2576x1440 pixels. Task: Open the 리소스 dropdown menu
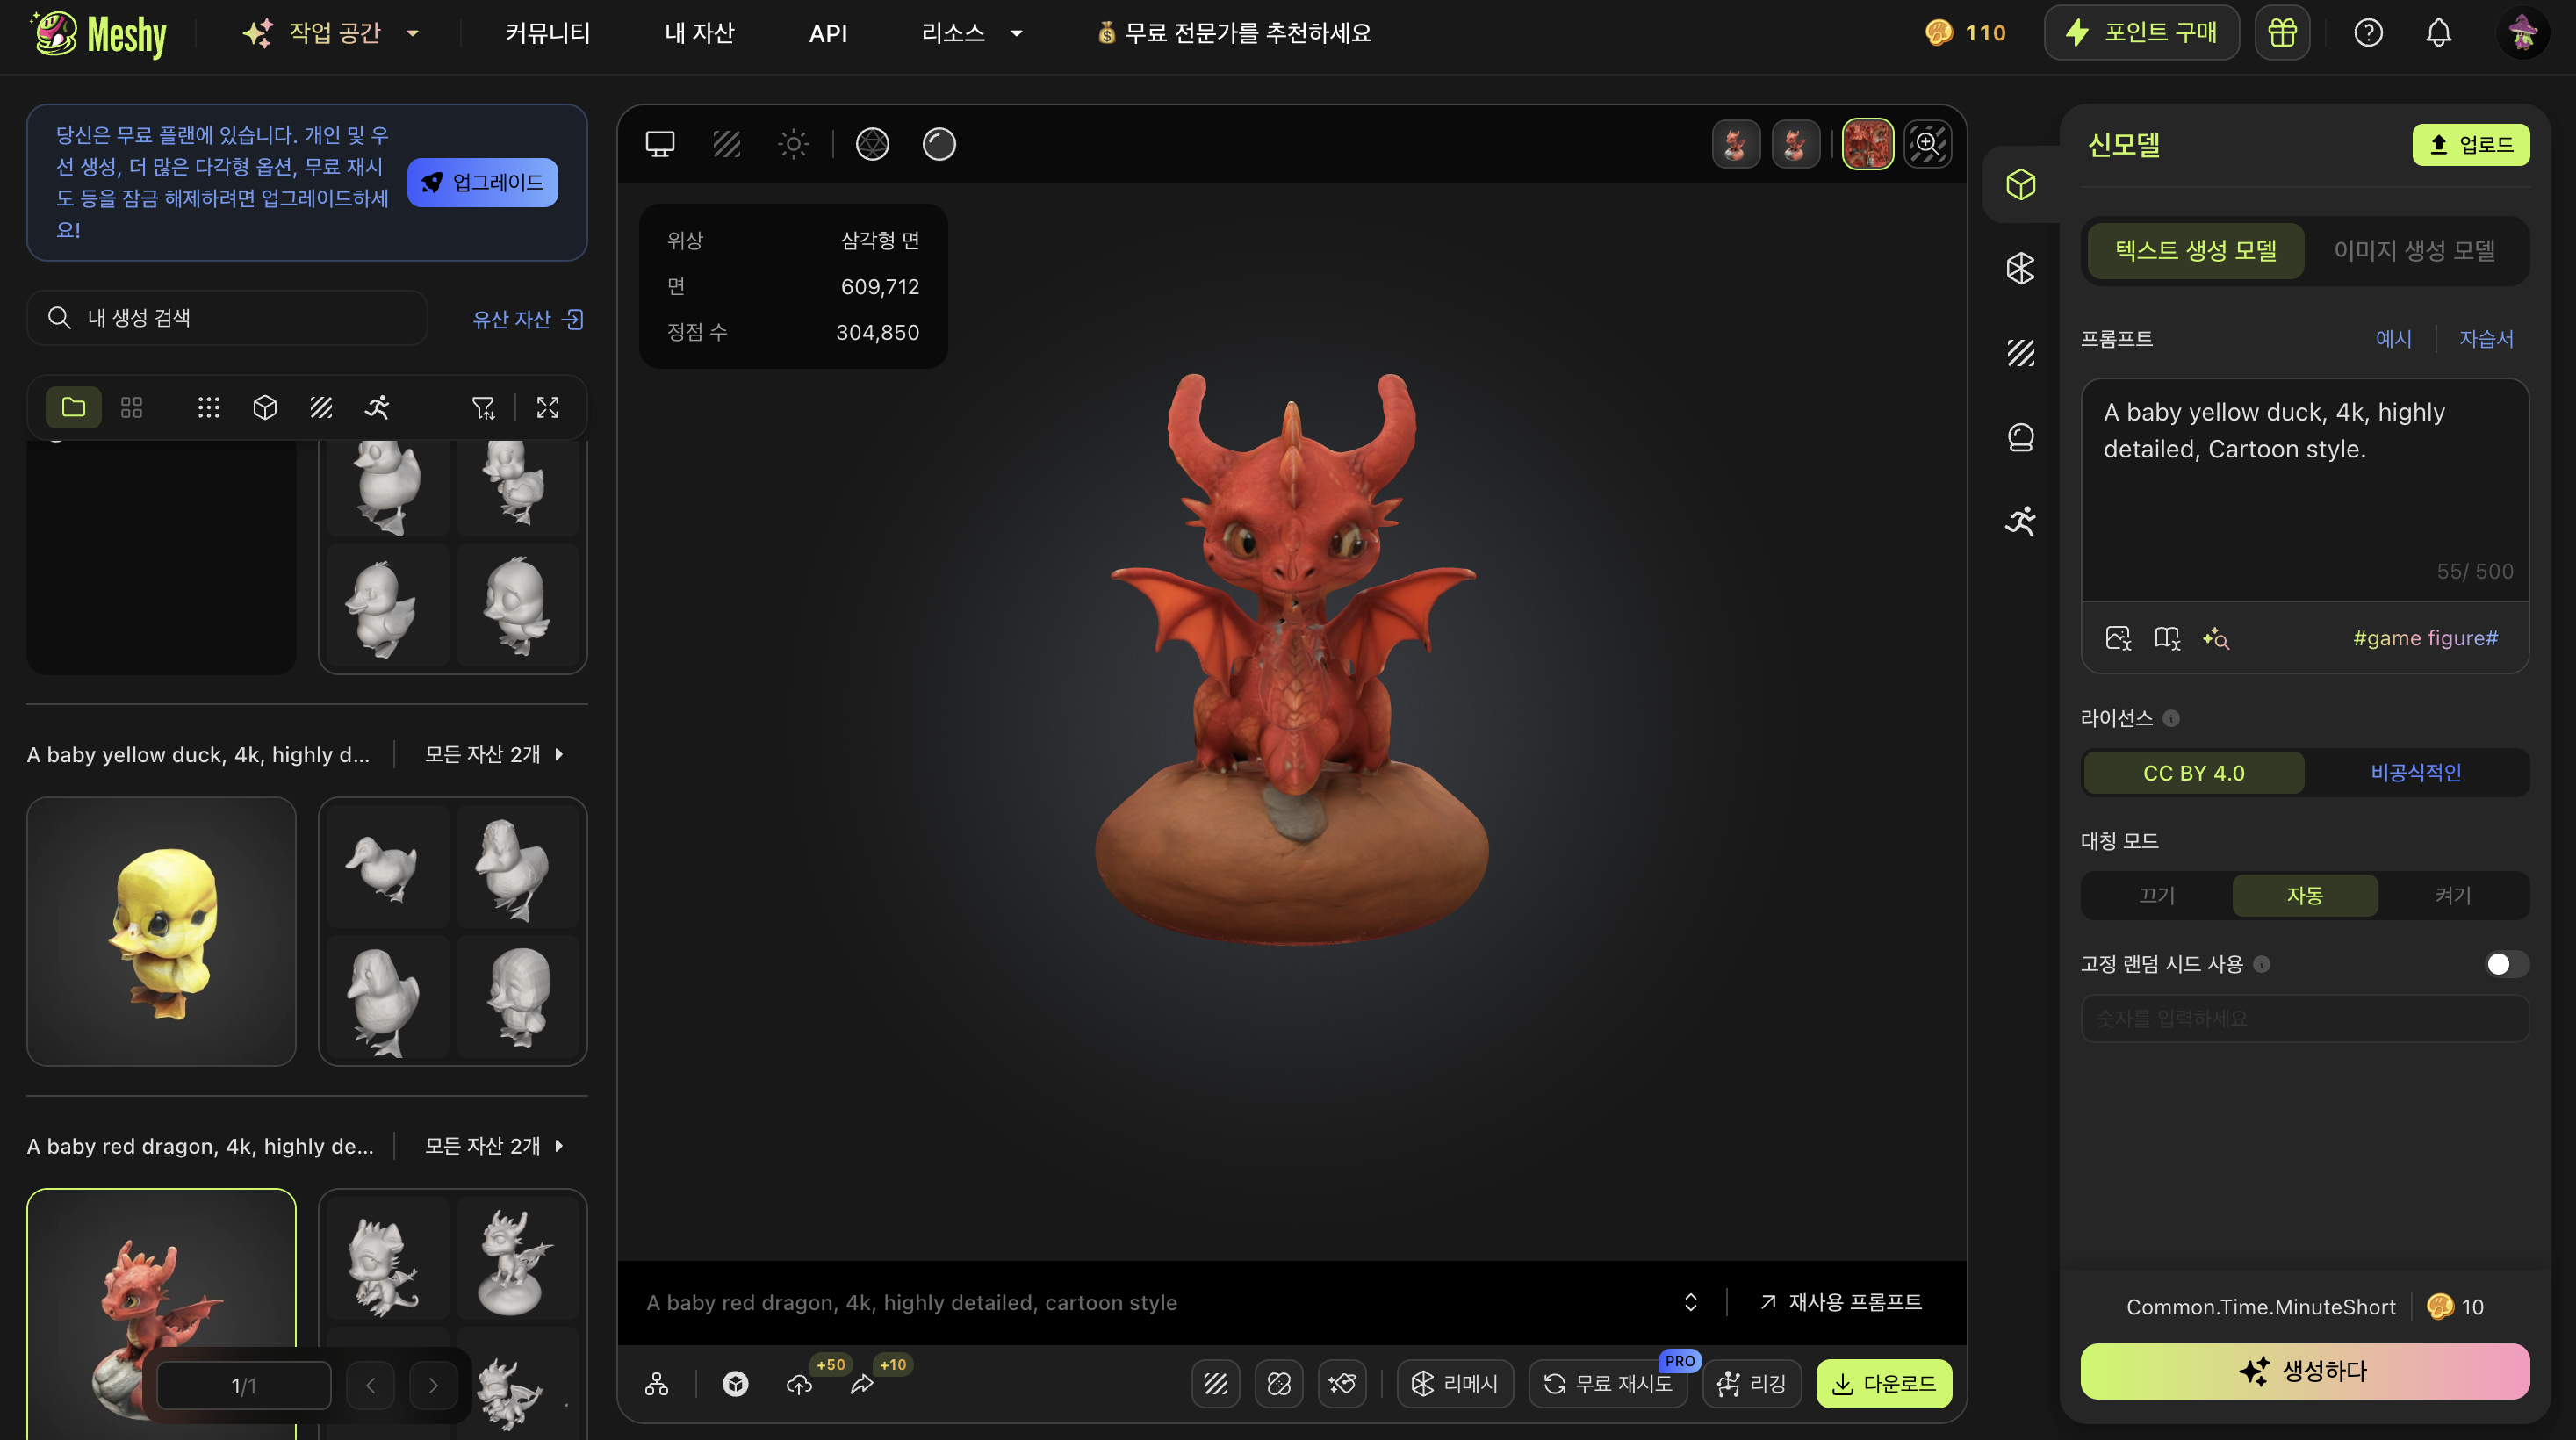coord(972,33)
